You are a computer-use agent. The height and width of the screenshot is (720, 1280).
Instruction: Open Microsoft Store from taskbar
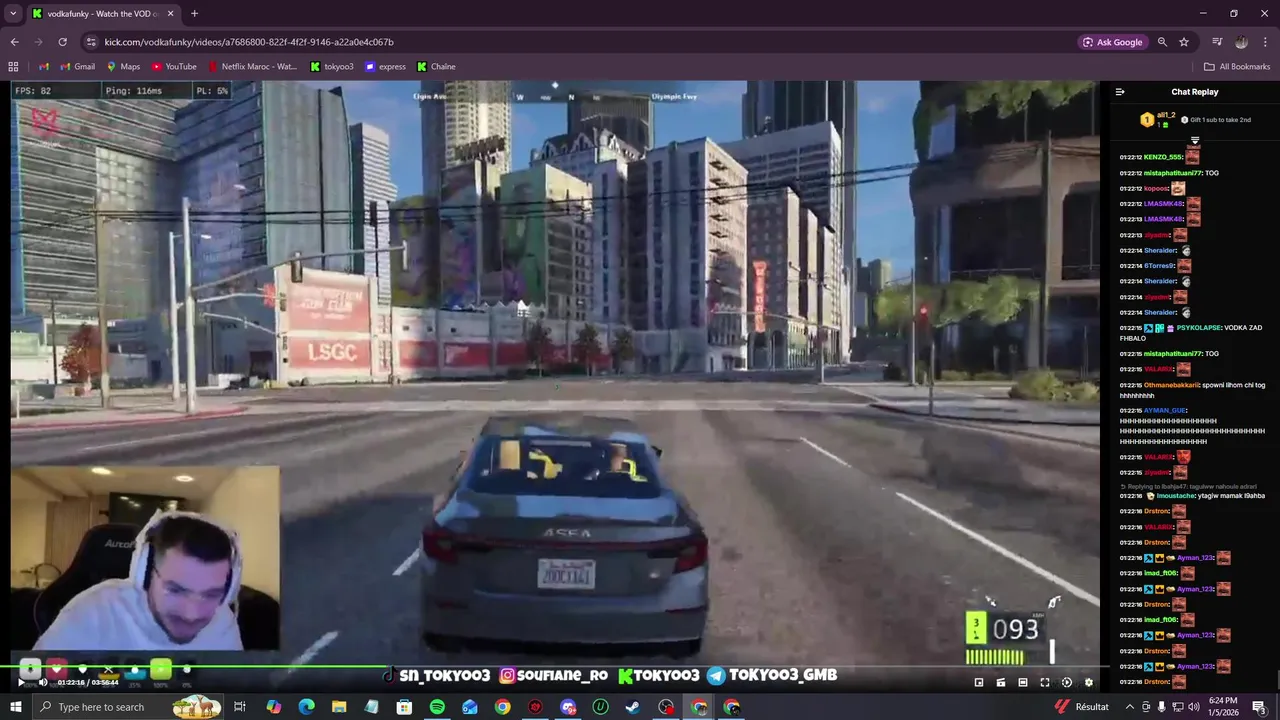404,707
